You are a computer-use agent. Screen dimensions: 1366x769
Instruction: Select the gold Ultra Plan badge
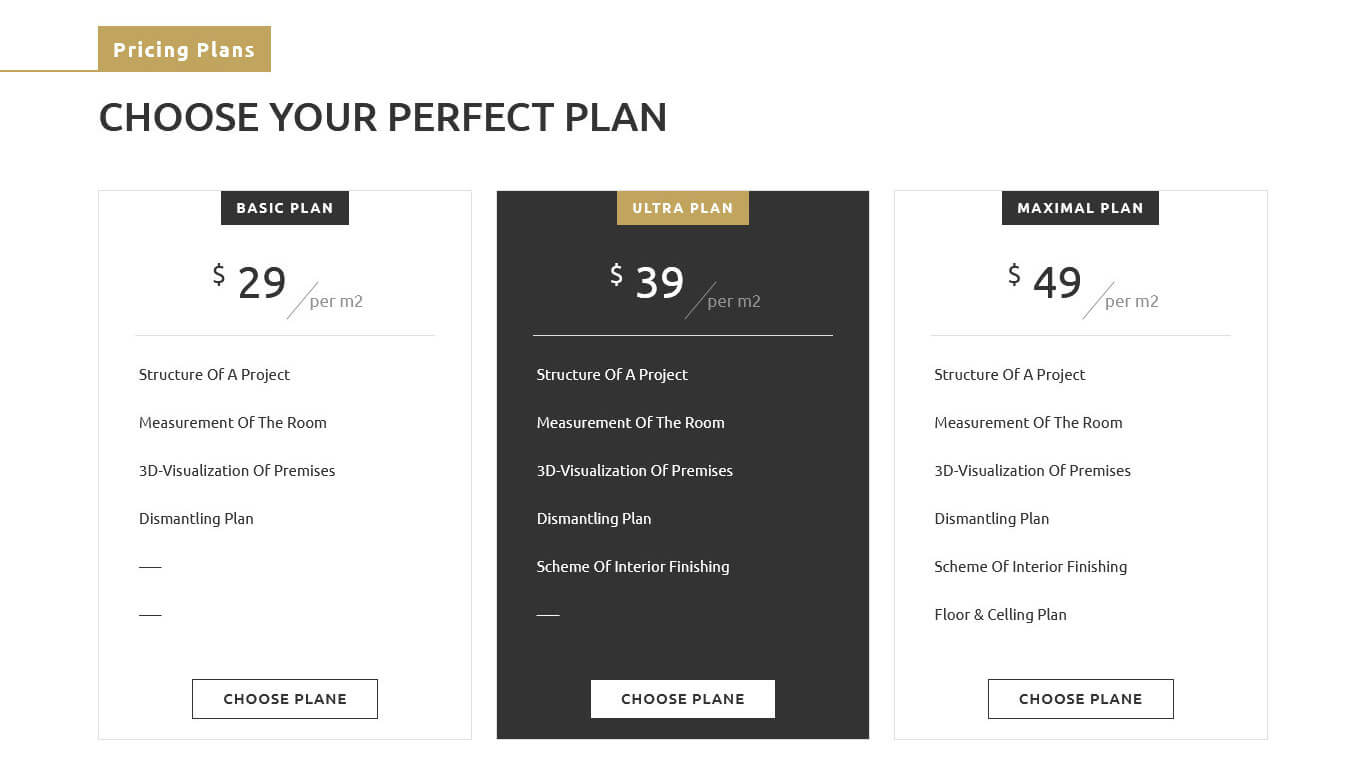[x=683, y=208]
